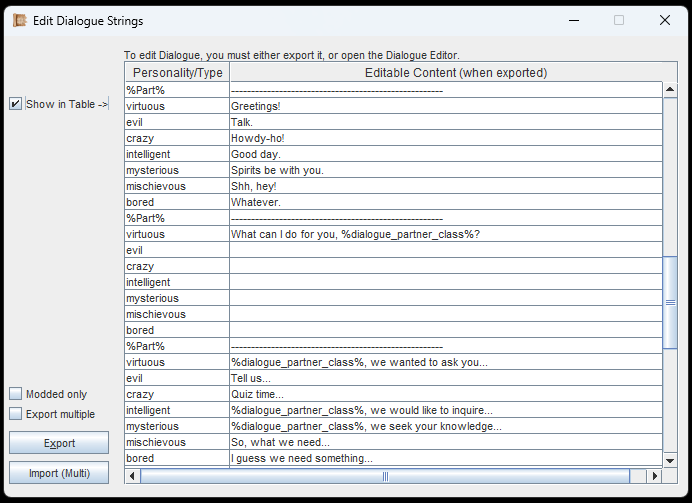The height and width of the screenshot is (503, 692).
Task: Click the vertical scrollbar down arrow
Action: tap(670, 459)
